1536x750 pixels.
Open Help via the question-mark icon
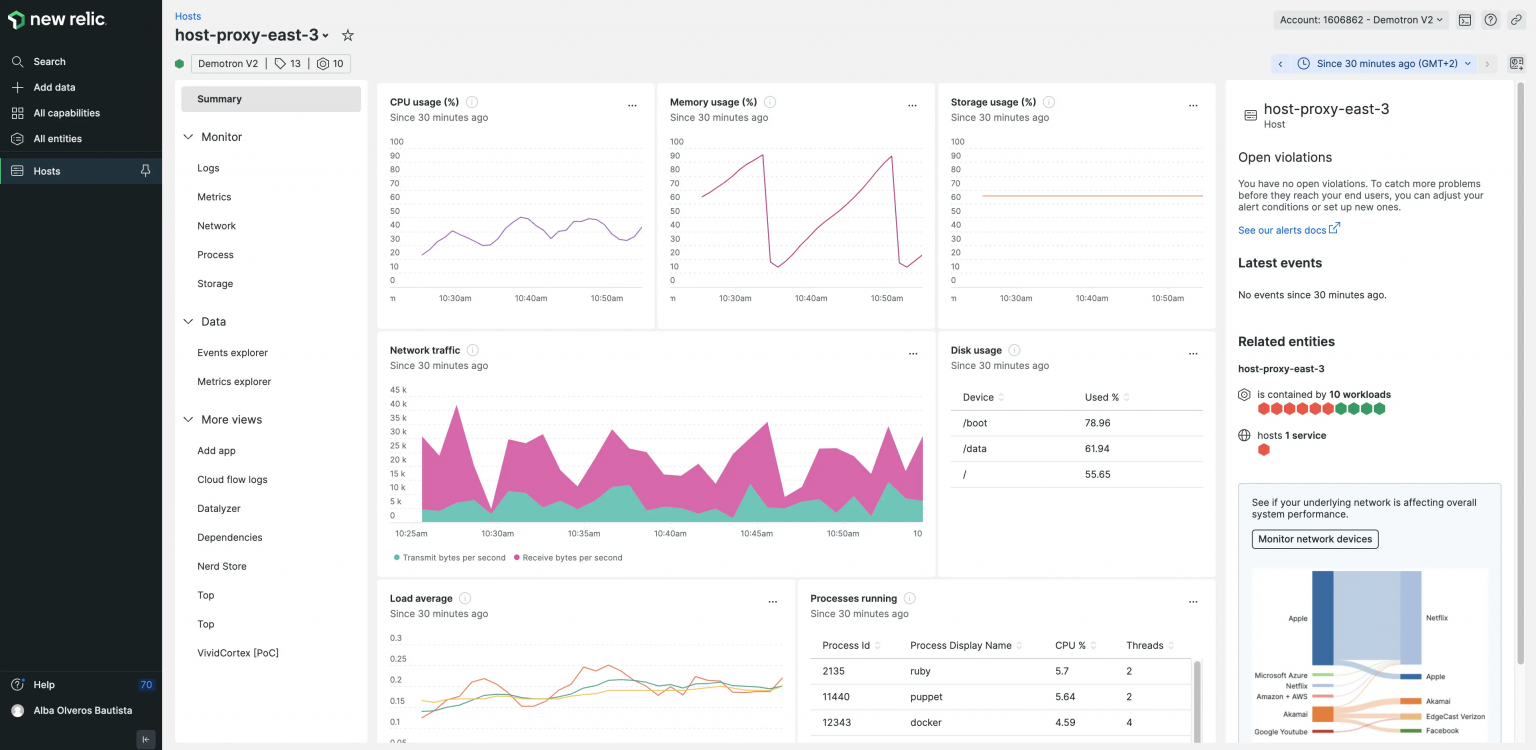(x=1490, y=19)
